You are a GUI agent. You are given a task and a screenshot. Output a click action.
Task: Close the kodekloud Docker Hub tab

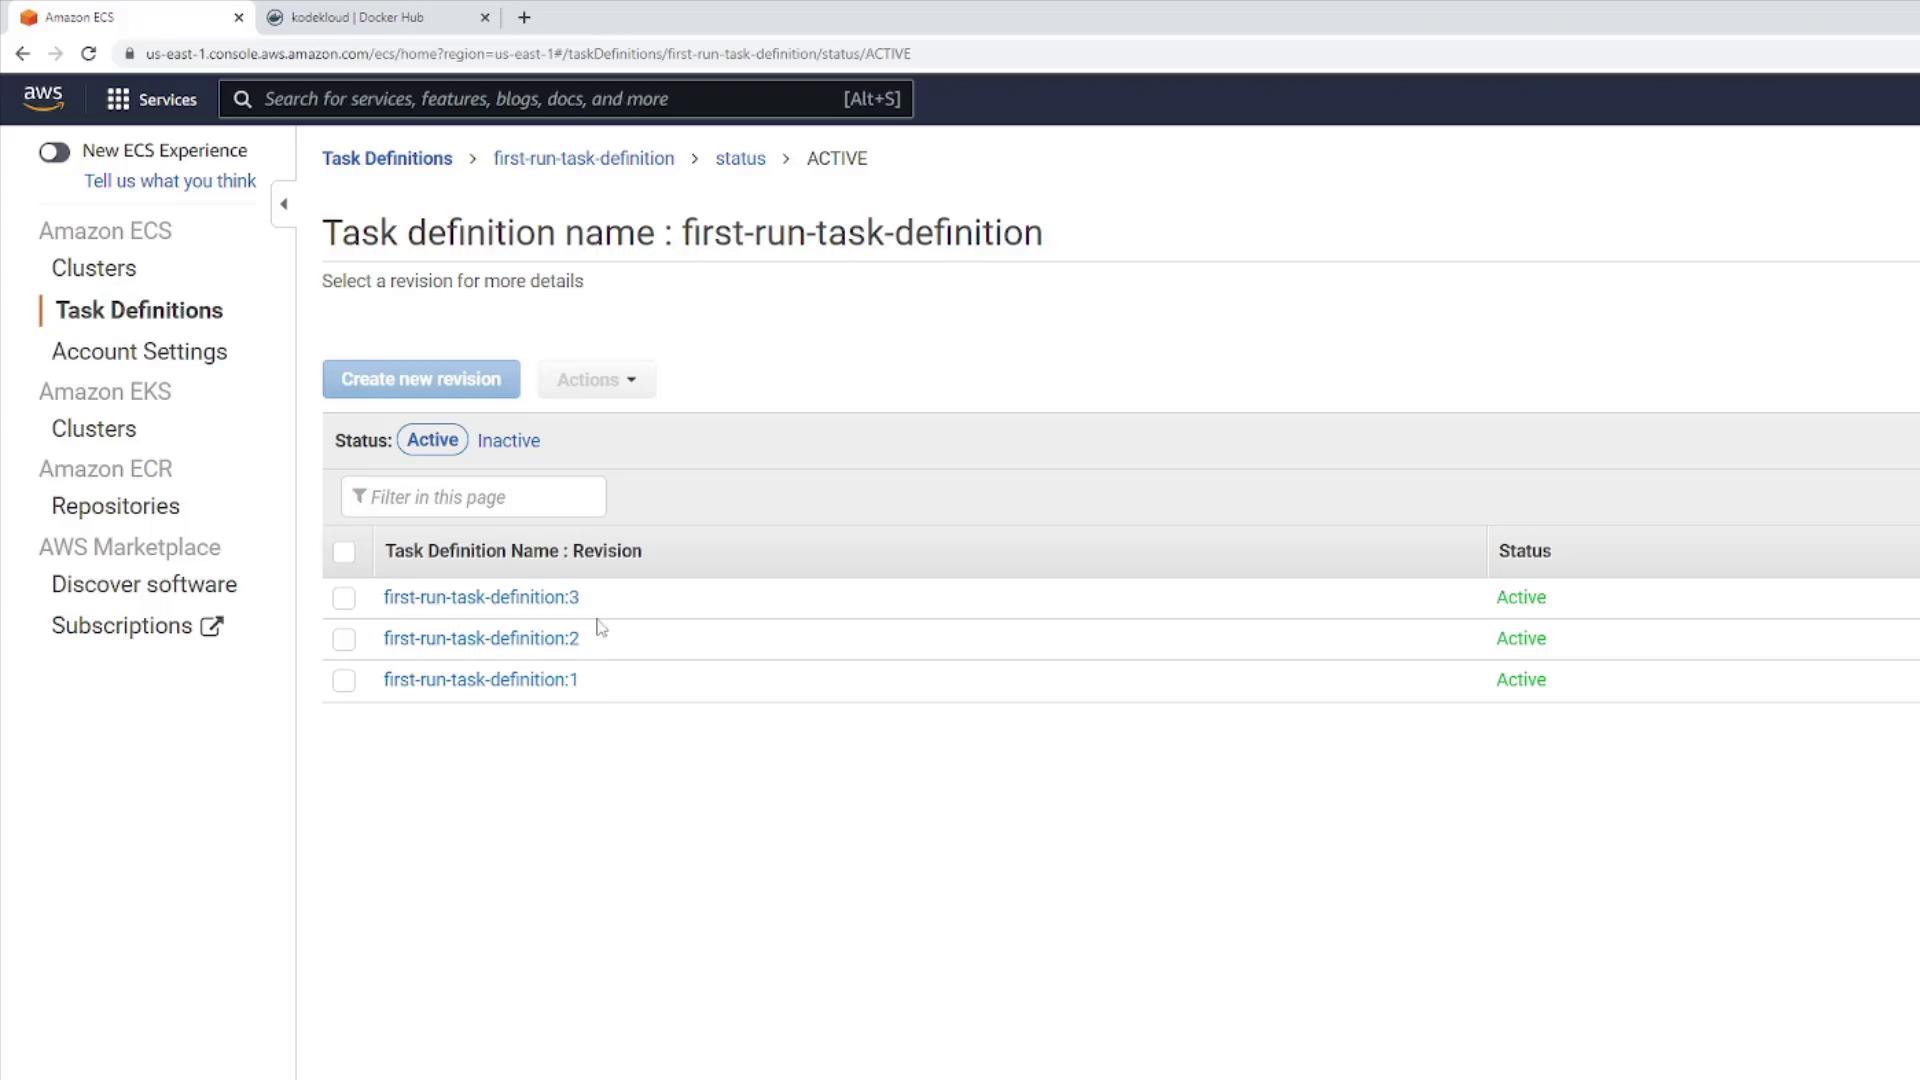coord(485,17)
